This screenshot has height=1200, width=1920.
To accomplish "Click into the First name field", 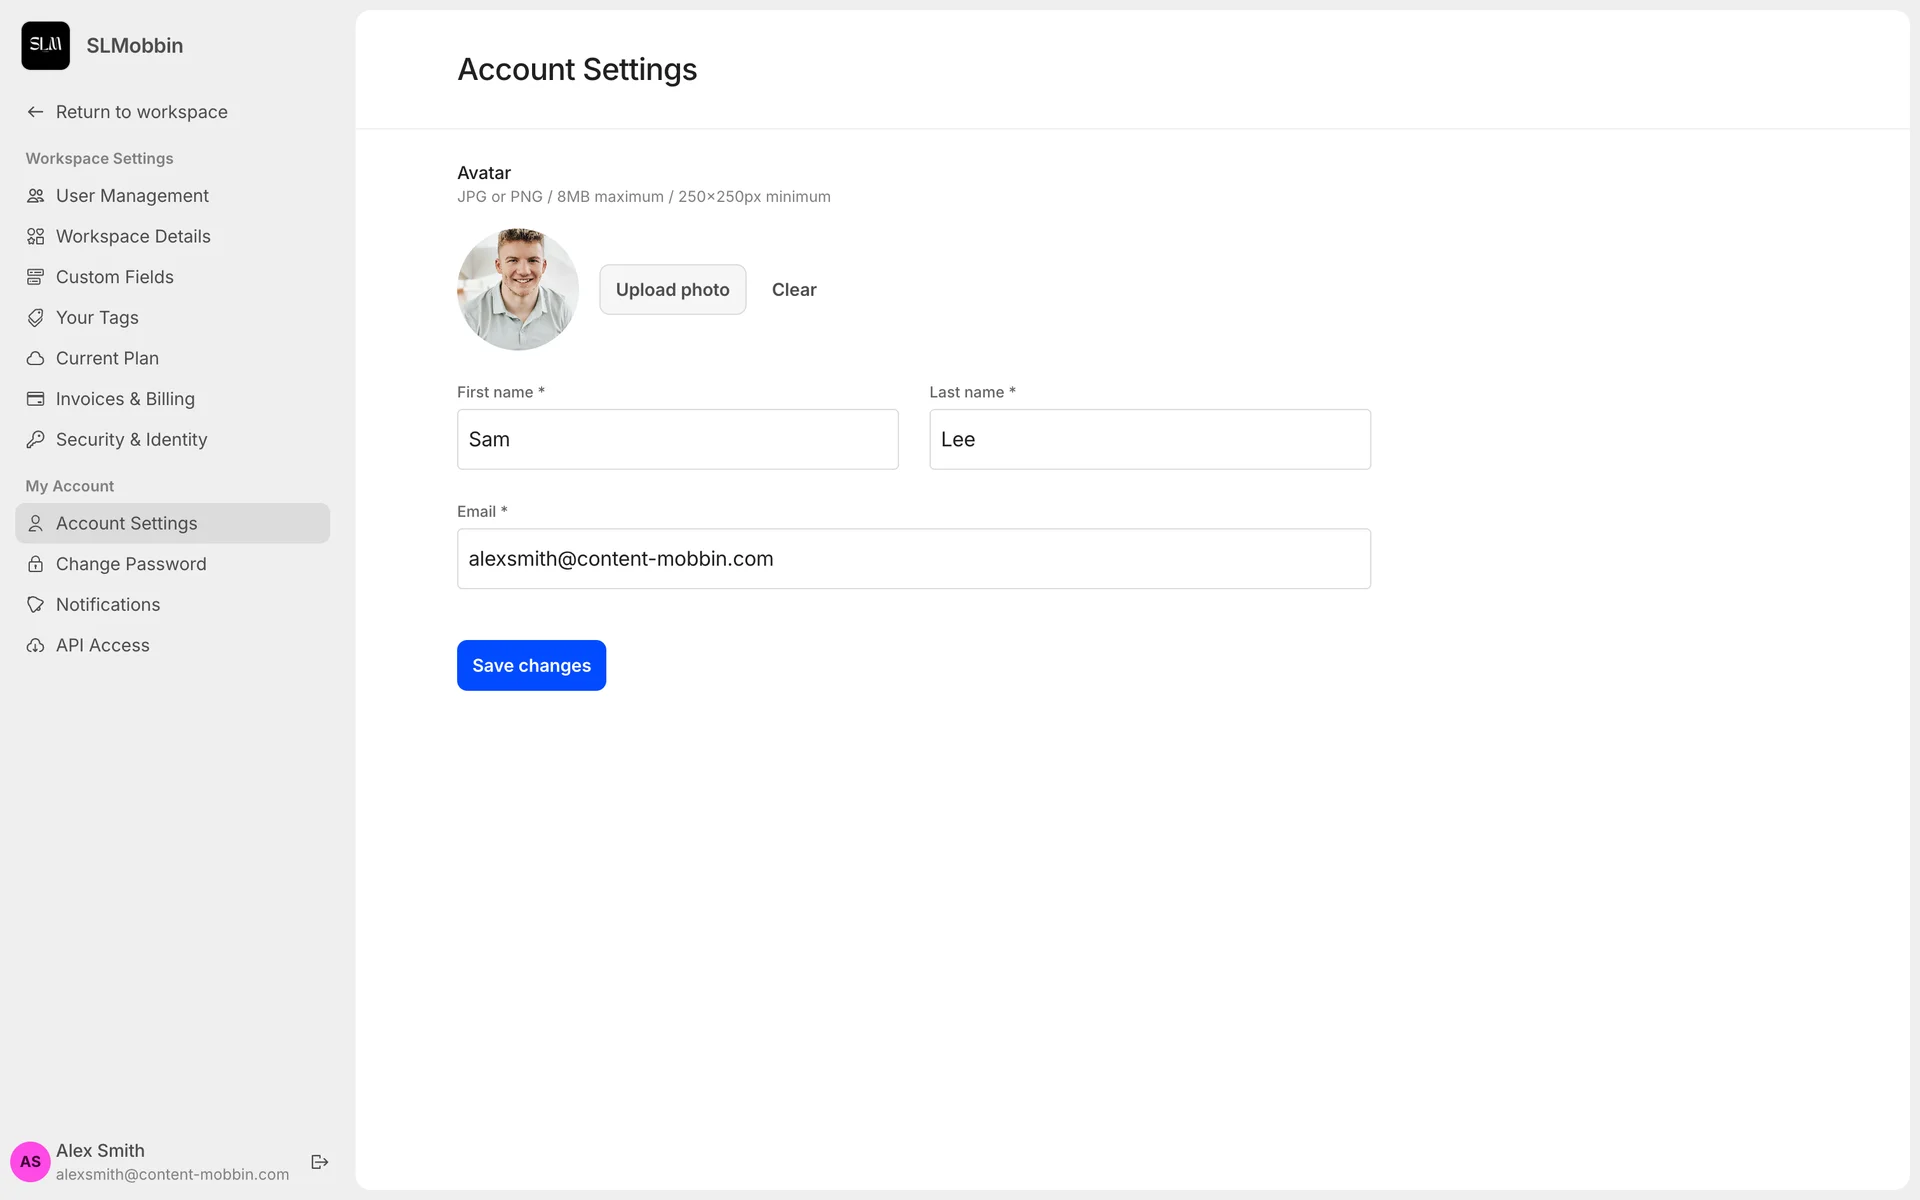I will [x=677, y=440].
